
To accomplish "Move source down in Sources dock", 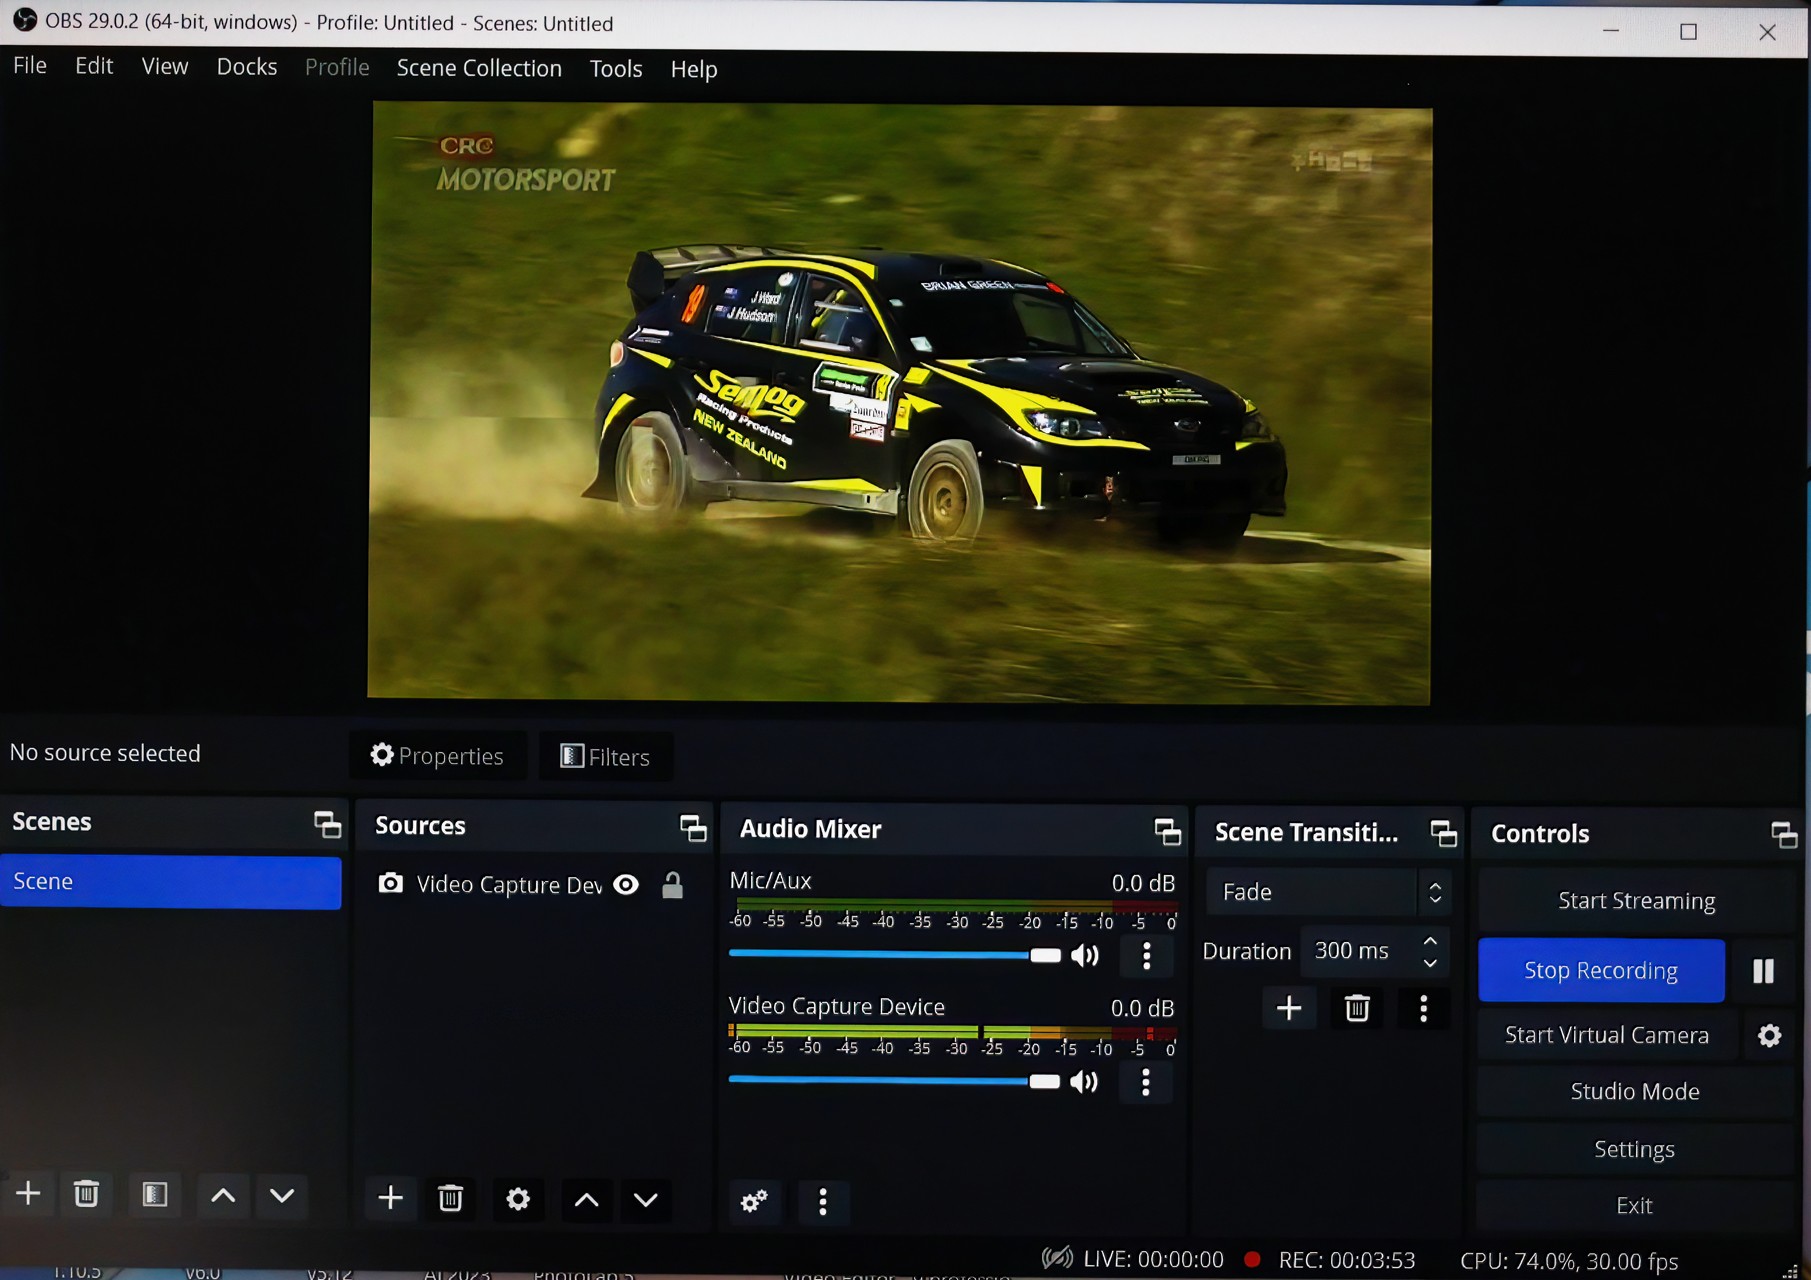I will 646,1200.
